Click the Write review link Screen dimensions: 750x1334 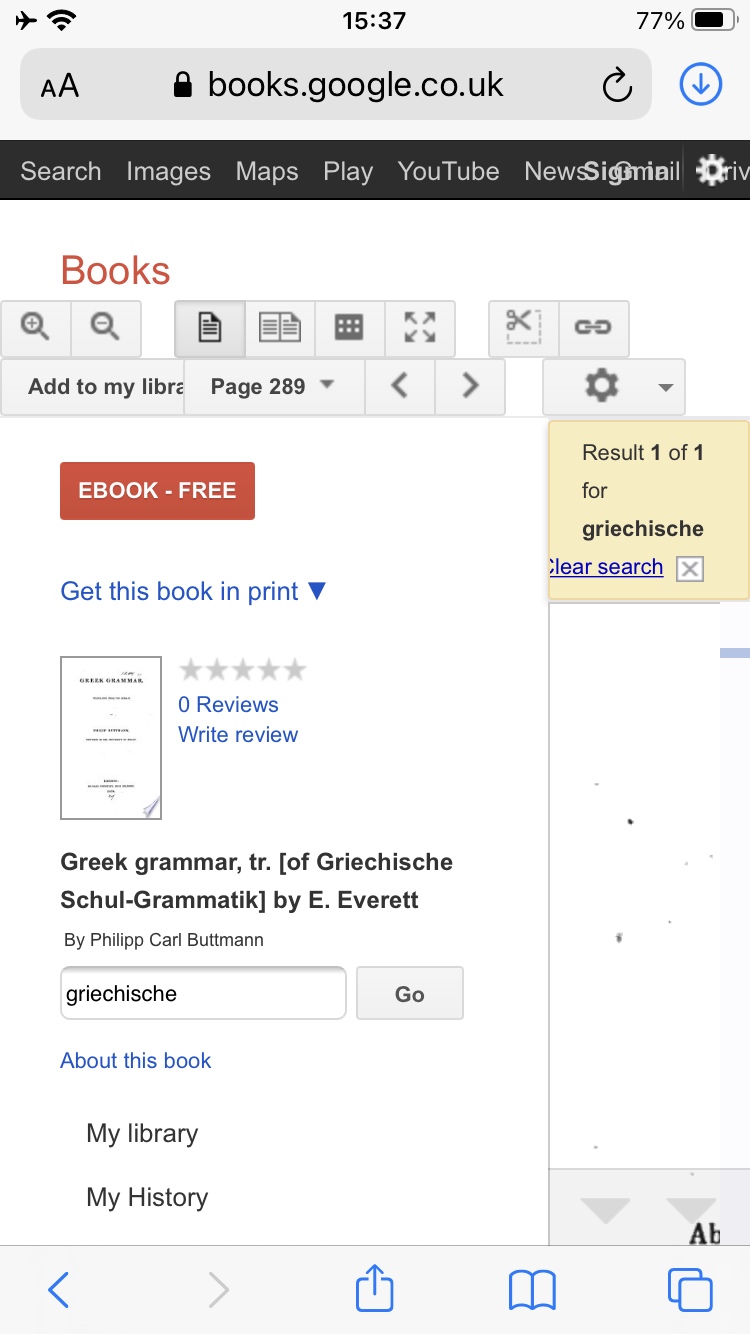point(238,735)
